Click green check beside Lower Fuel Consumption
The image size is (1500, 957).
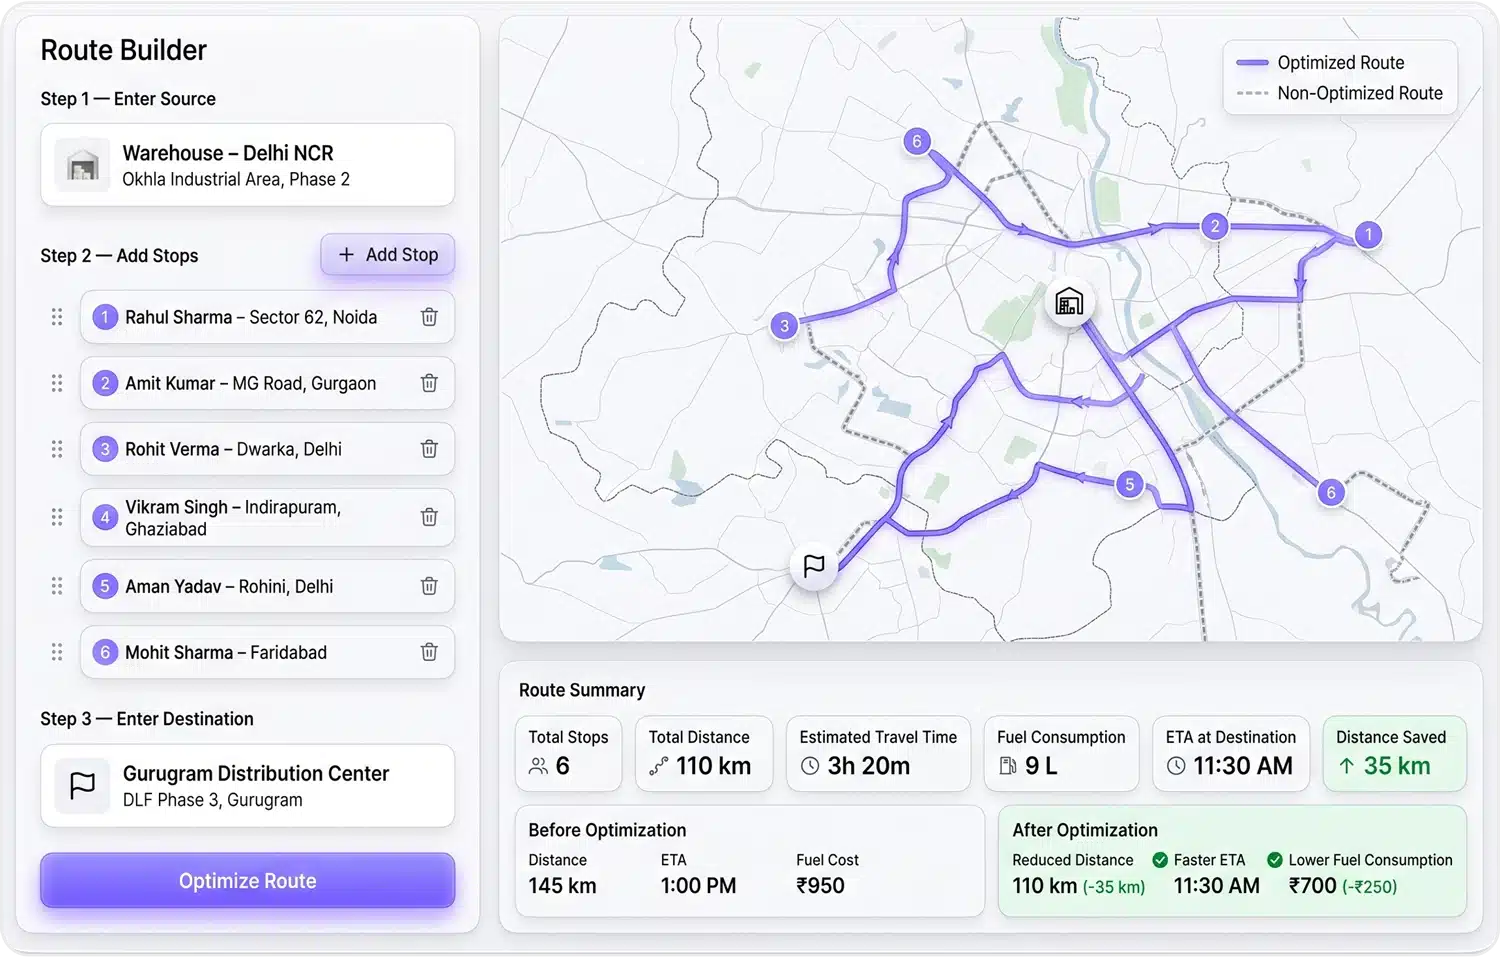coord(1275,860)
